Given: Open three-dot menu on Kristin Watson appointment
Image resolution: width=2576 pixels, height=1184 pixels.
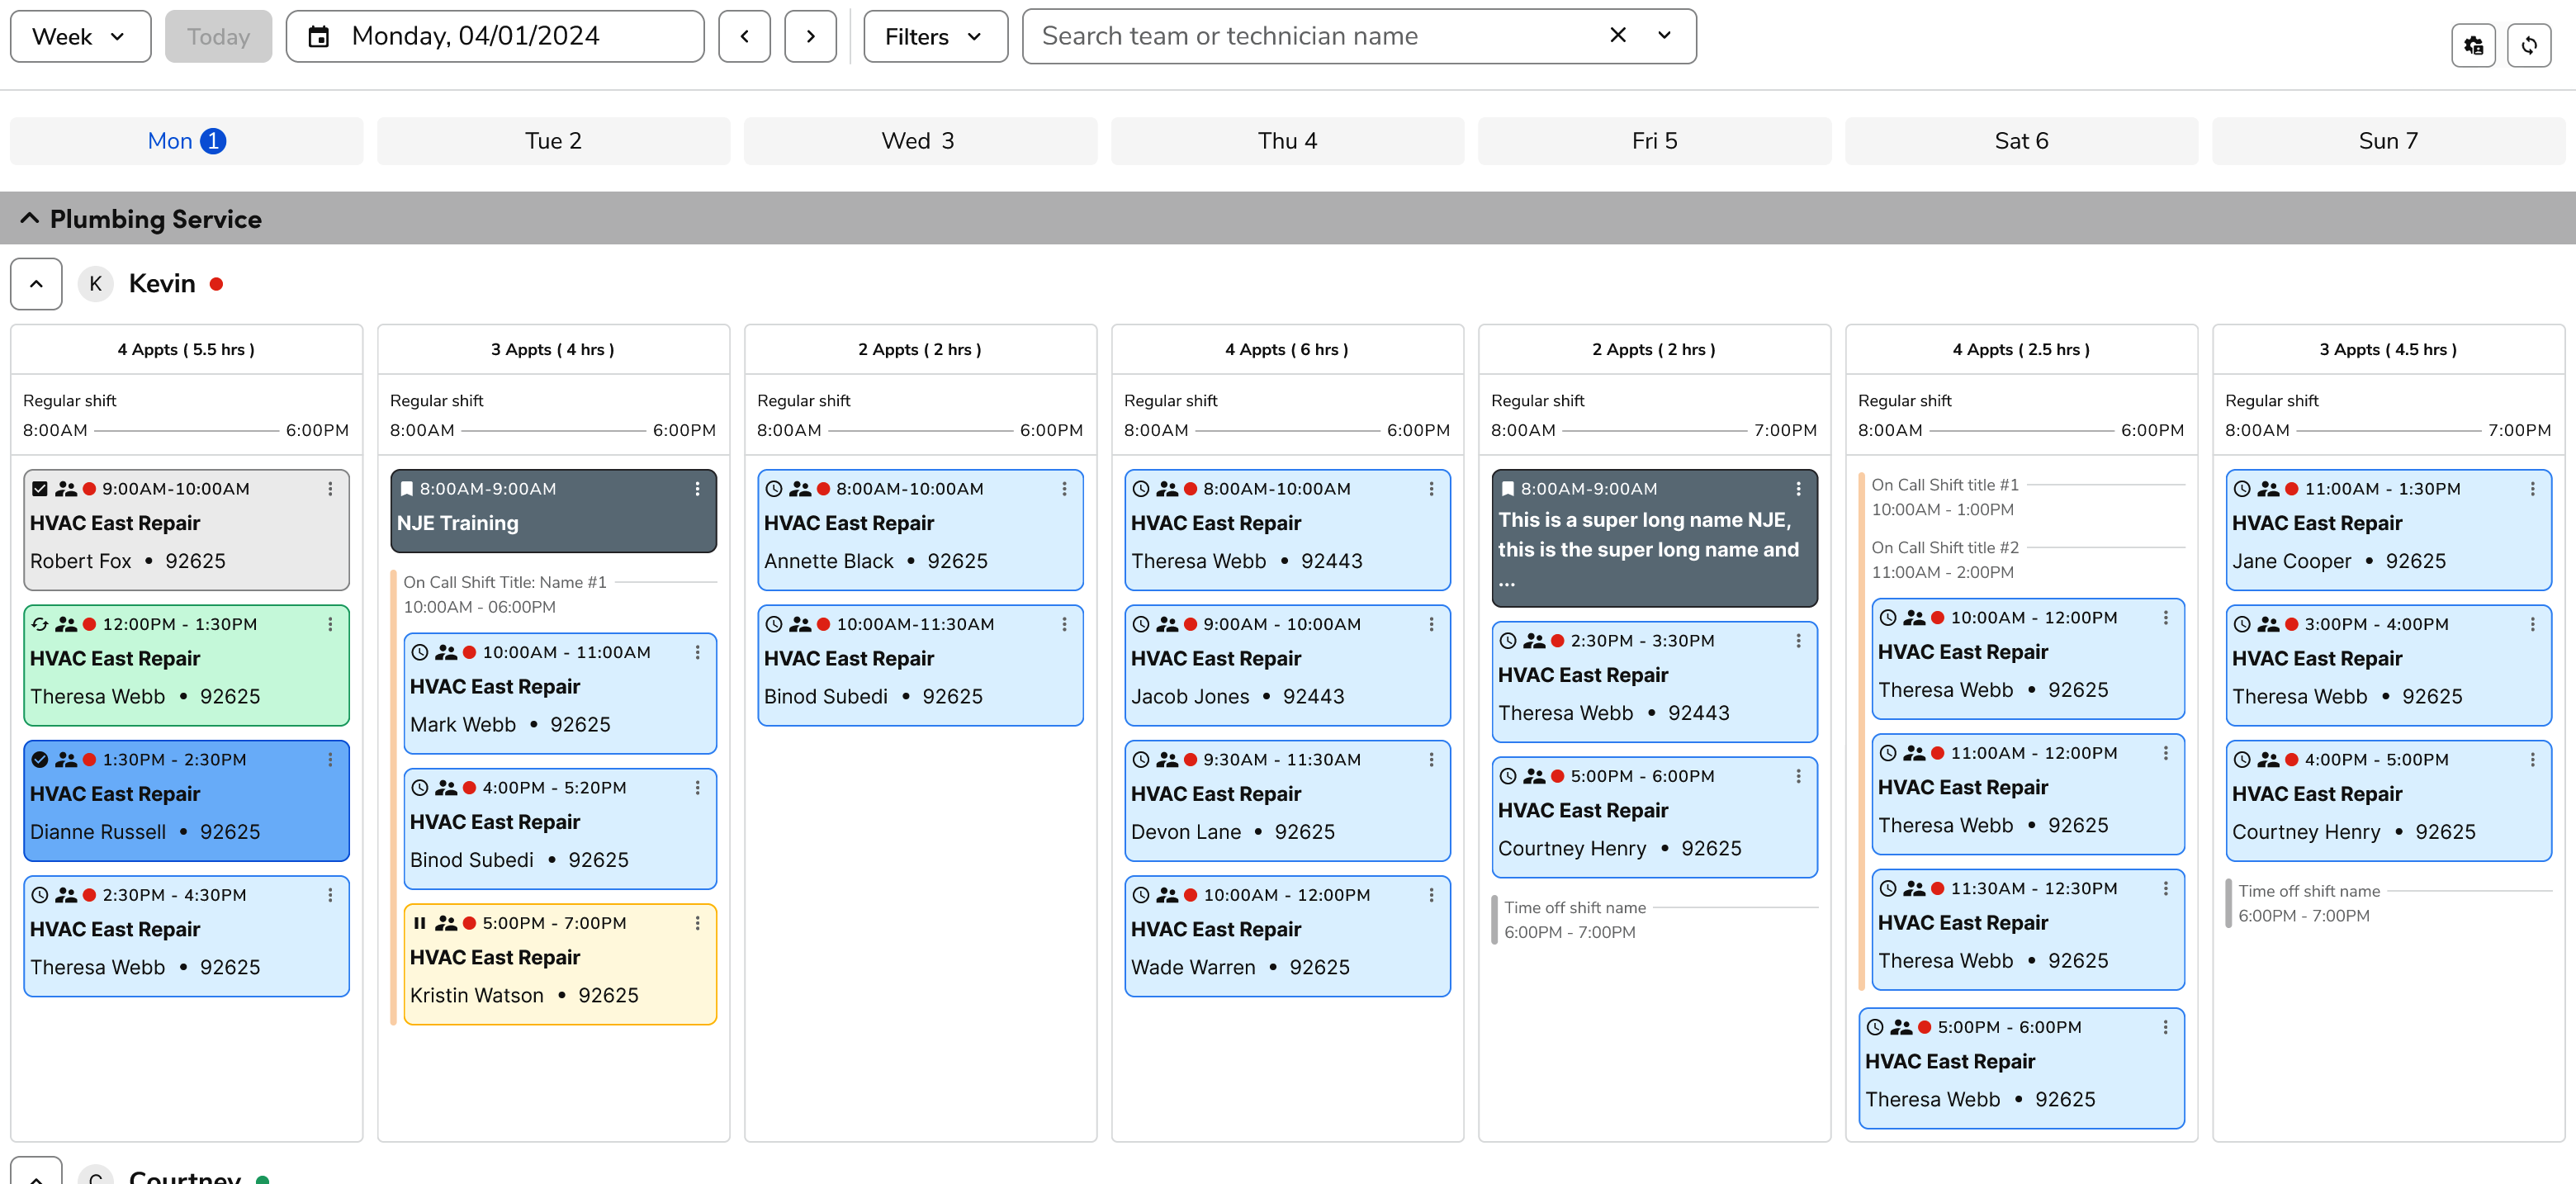Looking at the screenshot, I should click(x=697, y=923).
